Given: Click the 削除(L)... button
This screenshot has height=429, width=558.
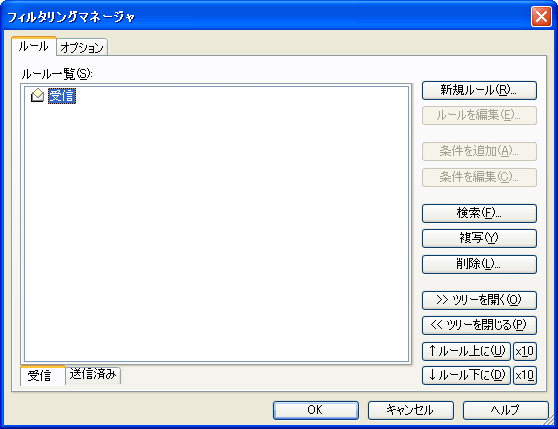Looking at the screenshot, I should (479, 264).
